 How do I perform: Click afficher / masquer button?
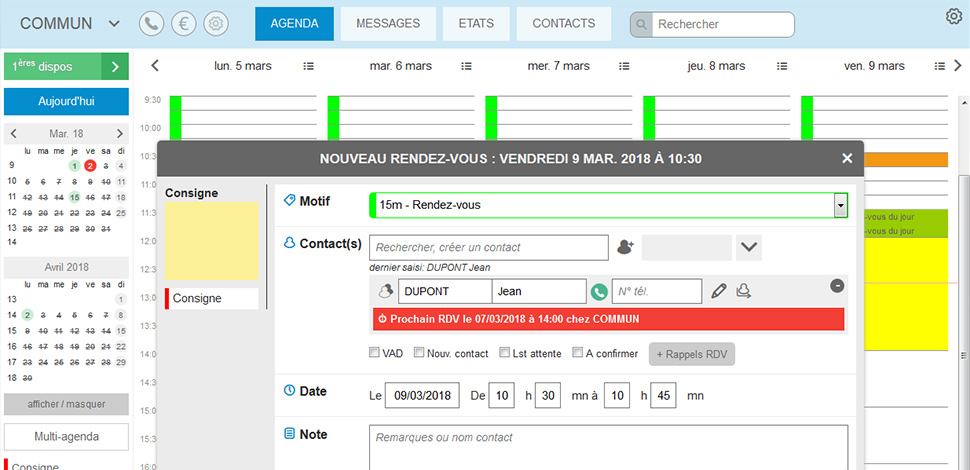tap(66, 404)
